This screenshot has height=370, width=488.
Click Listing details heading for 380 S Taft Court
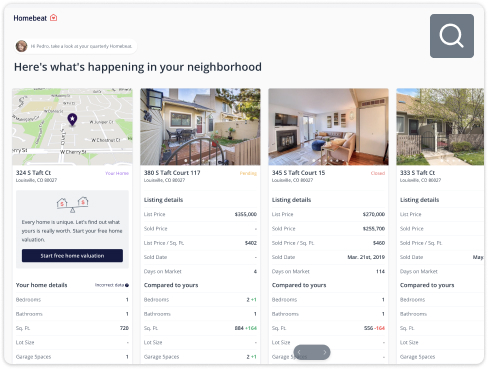pos(163,200)
